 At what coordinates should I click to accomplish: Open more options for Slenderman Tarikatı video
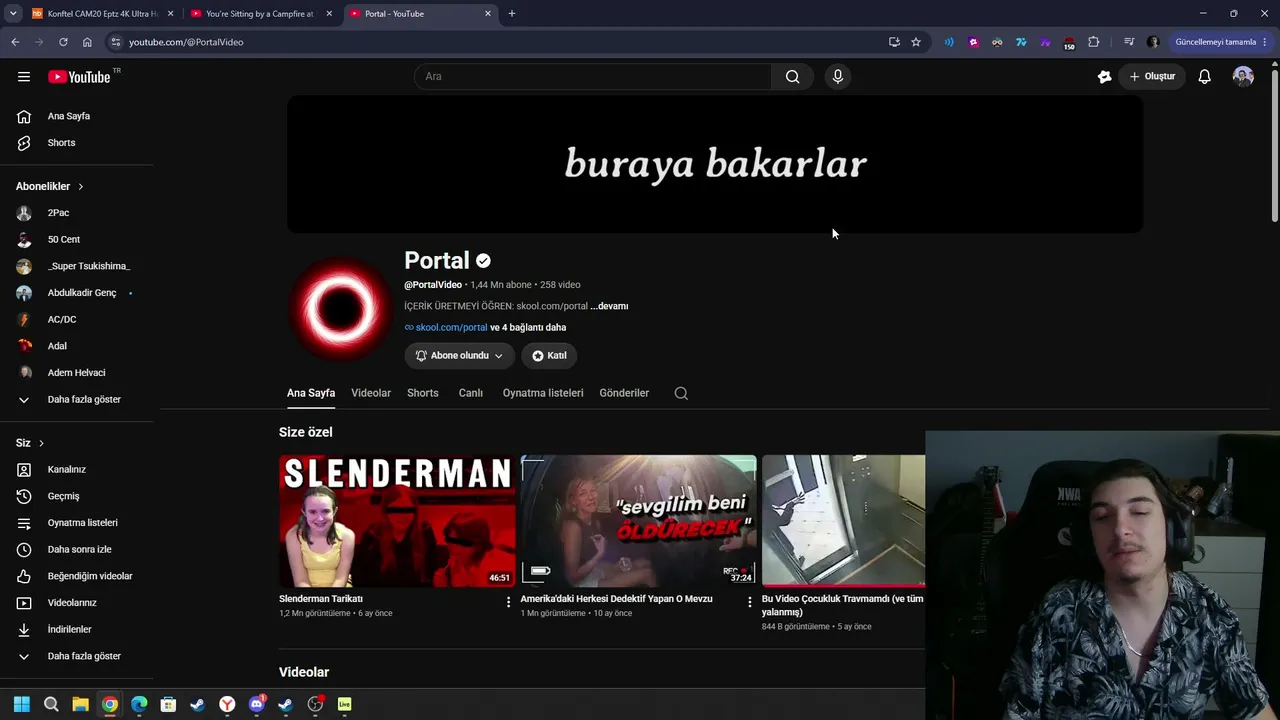tap(508, 602)
